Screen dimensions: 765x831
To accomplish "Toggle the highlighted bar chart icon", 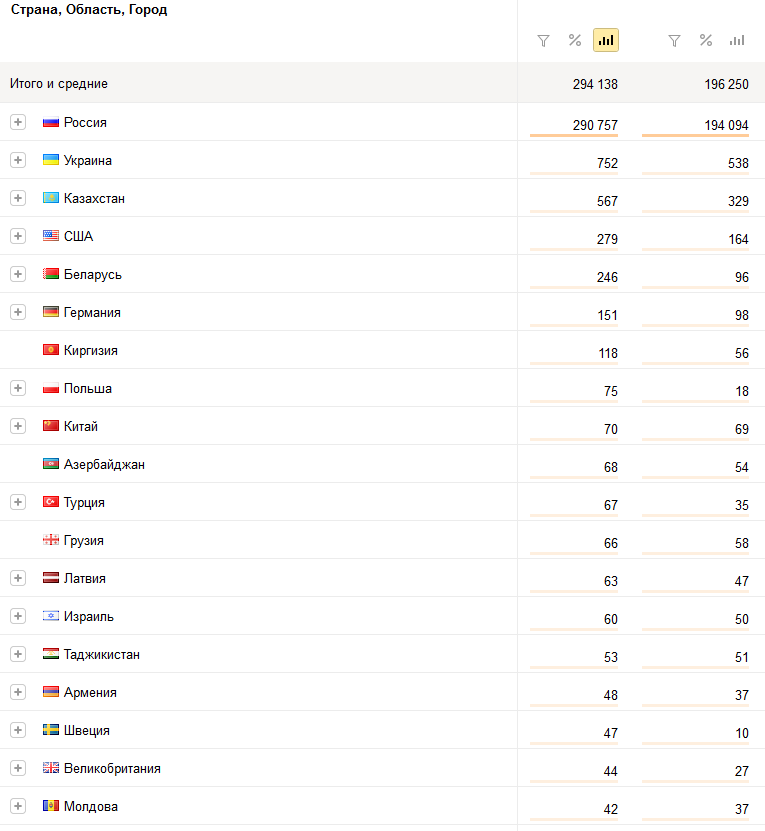I will click(x=606, y=40).
